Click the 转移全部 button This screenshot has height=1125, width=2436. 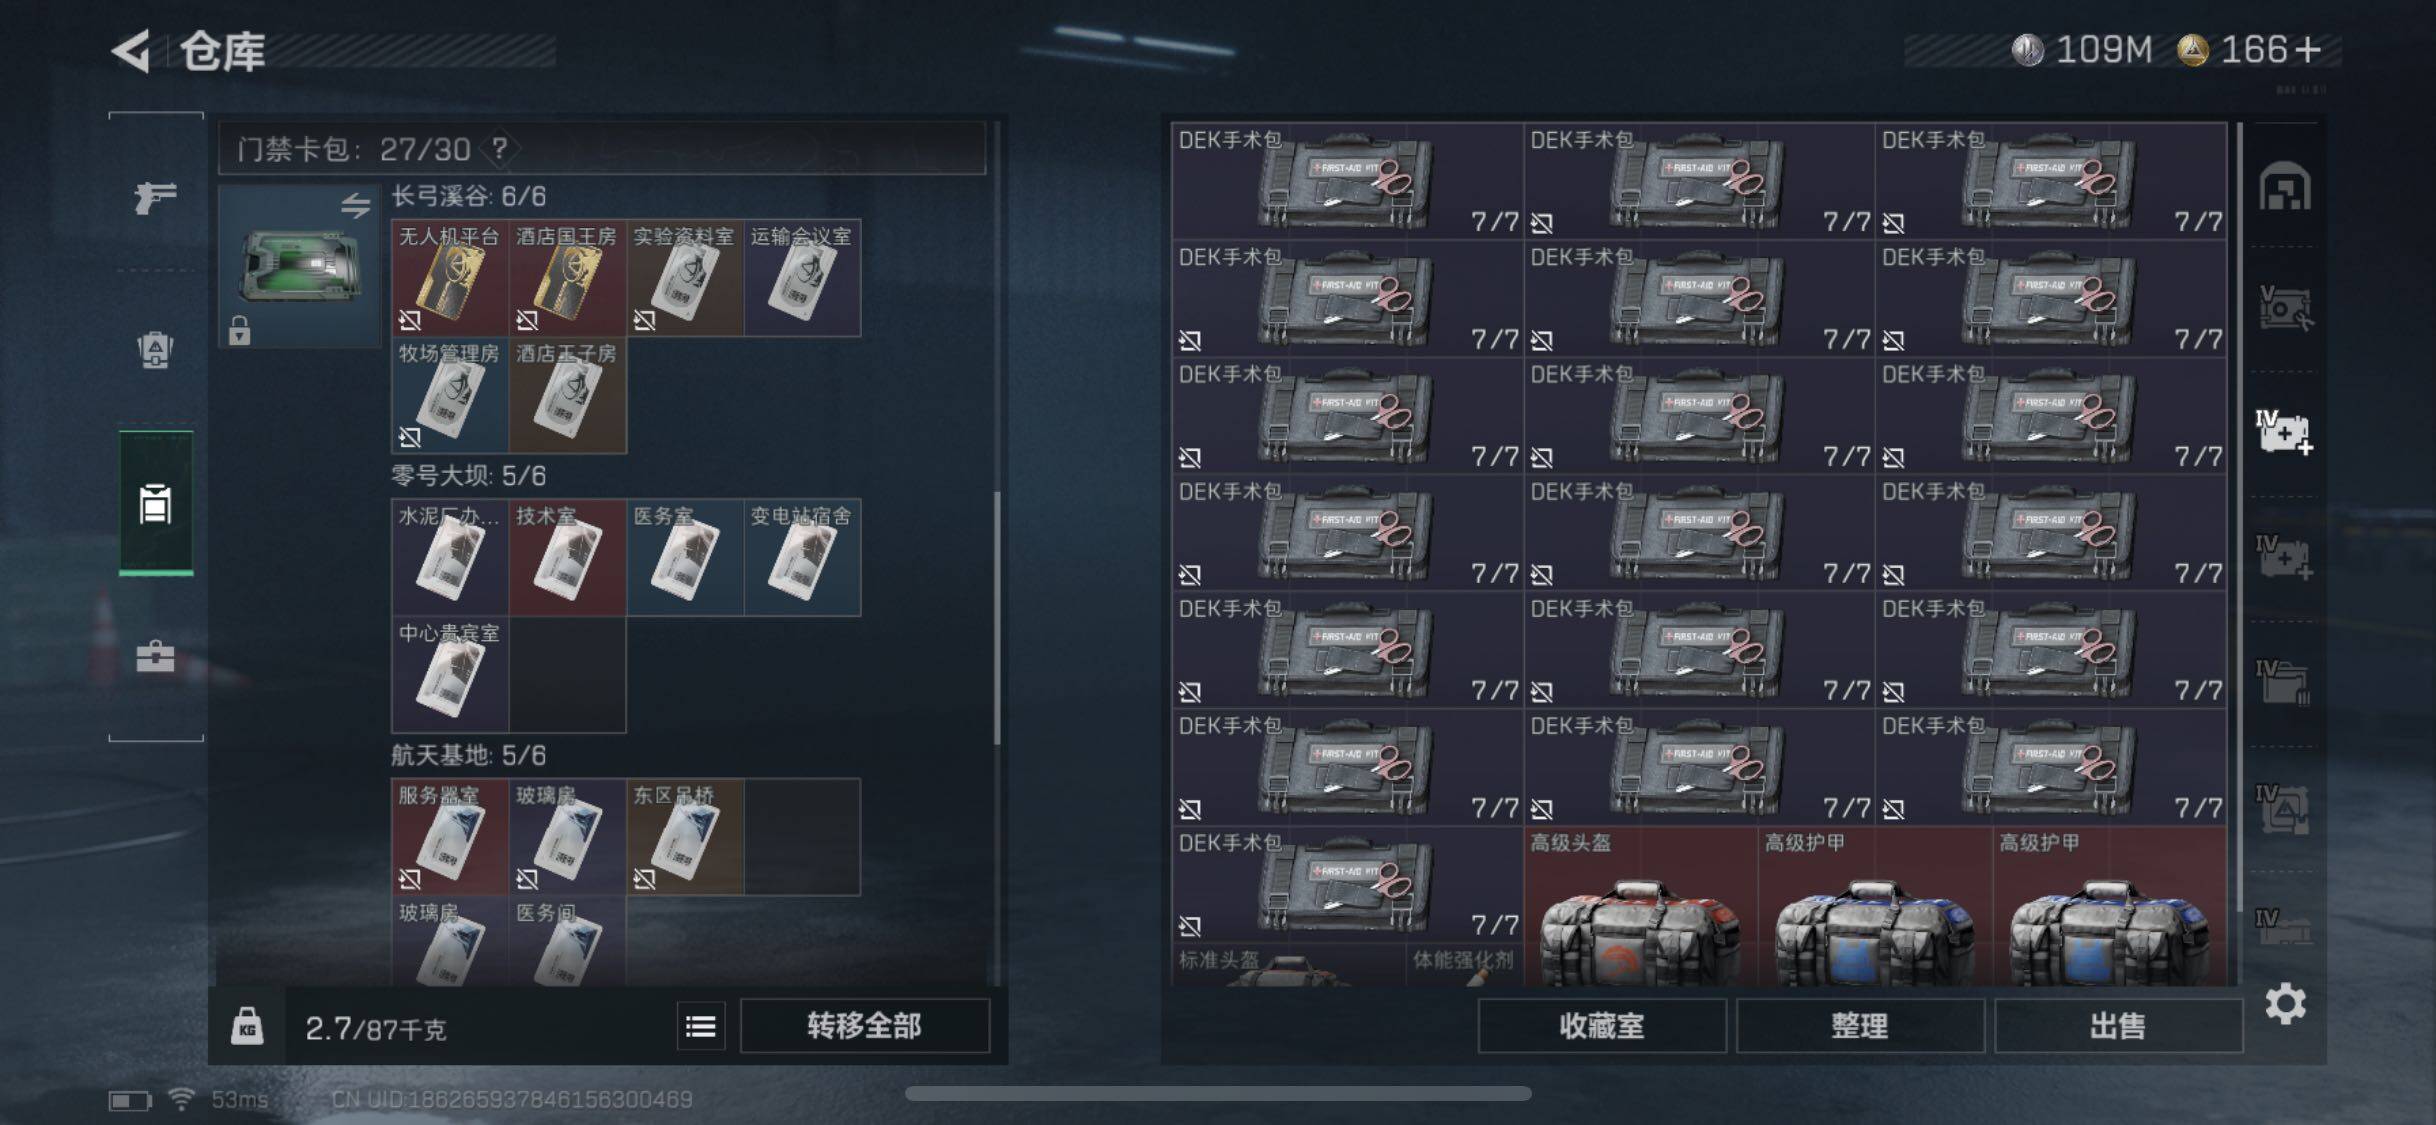click(865, 1026)
